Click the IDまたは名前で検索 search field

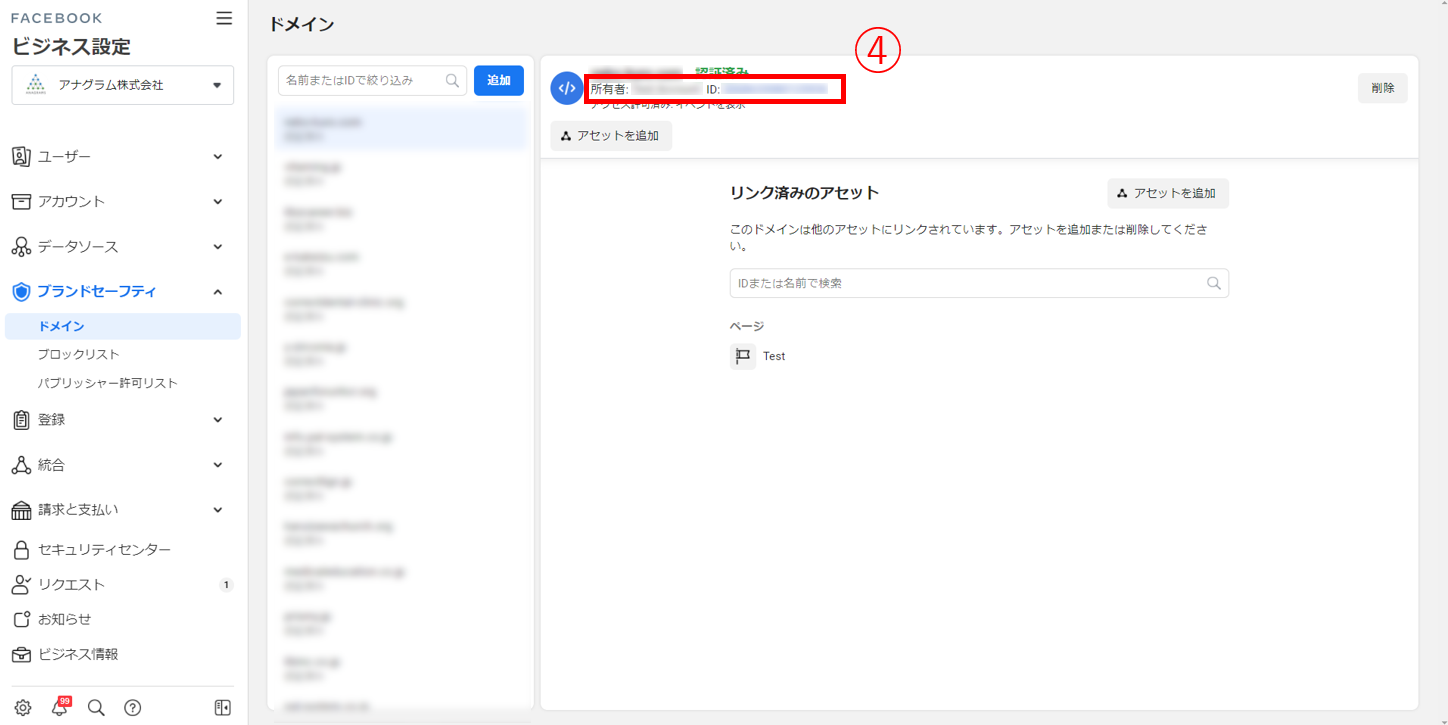968,283
